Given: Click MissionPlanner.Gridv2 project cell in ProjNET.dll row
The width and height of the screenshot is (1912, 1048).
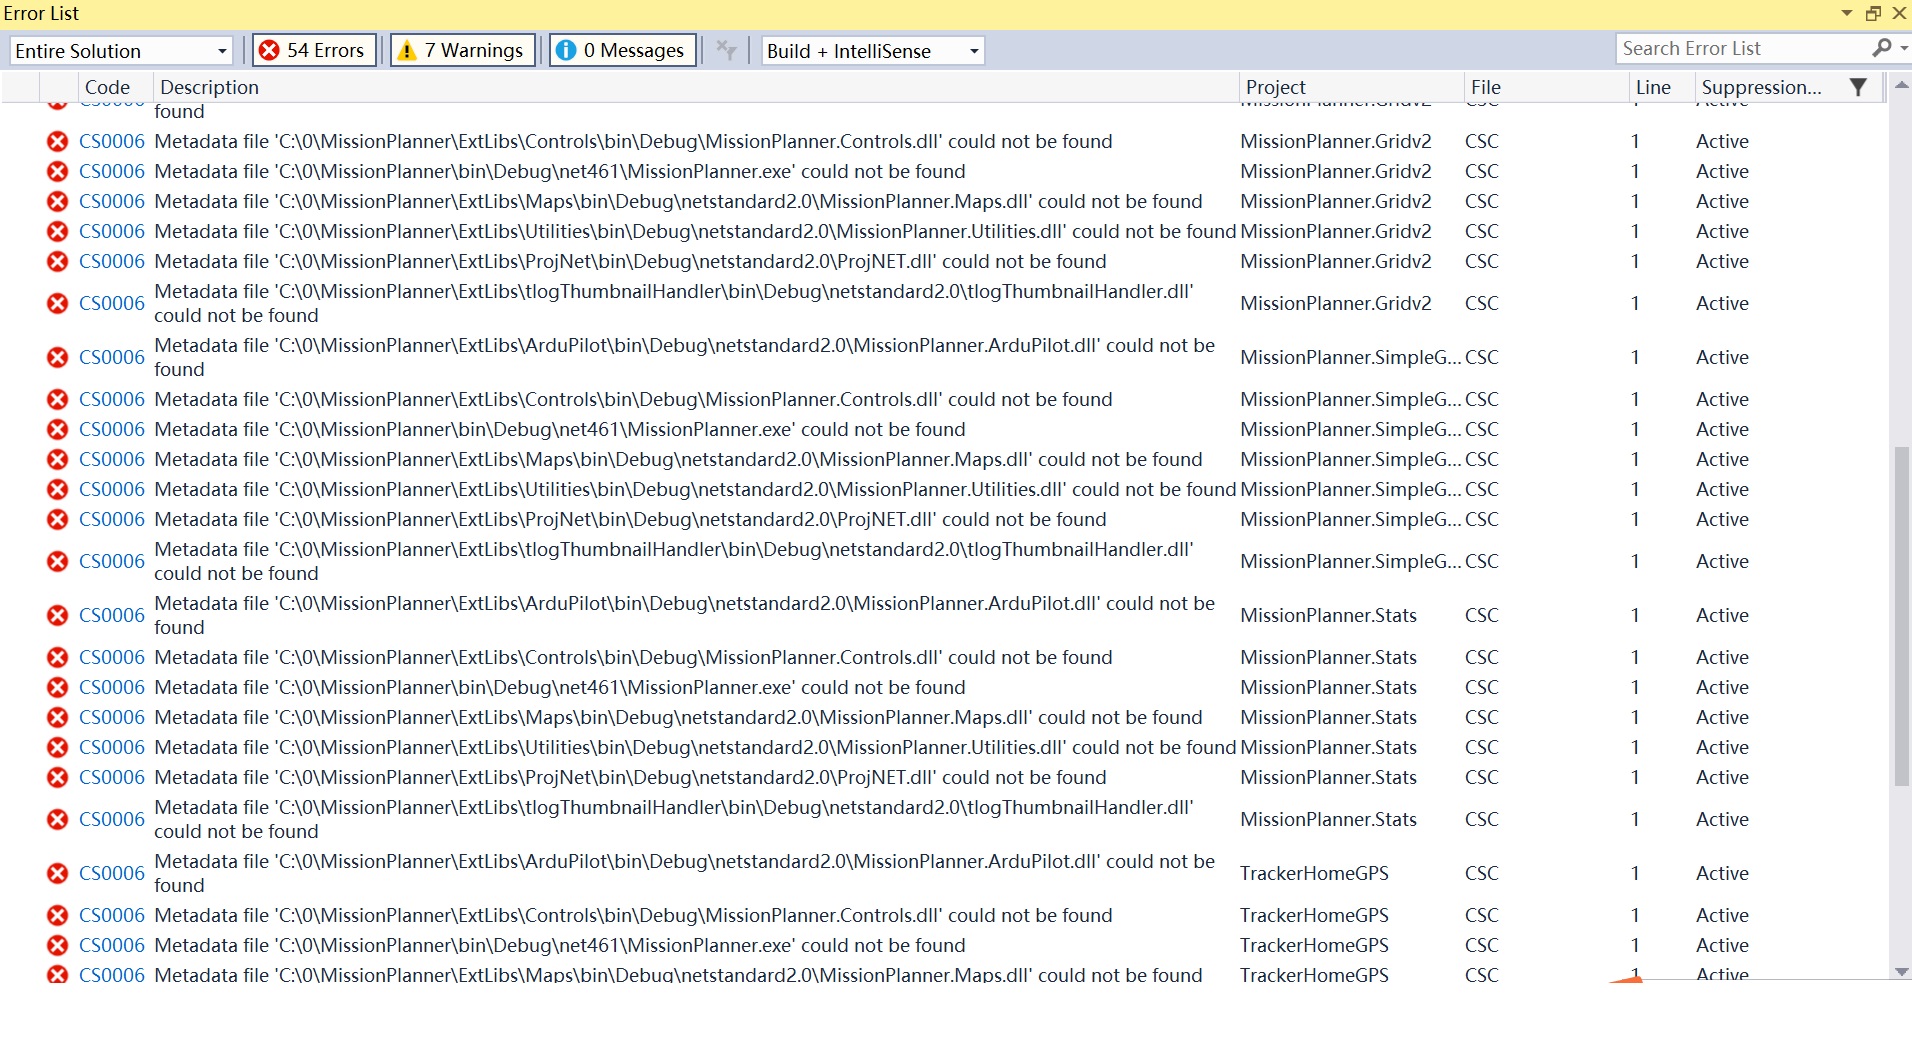Looking at the screenshot, I should pyautogui.click(x=1336, y=261).
